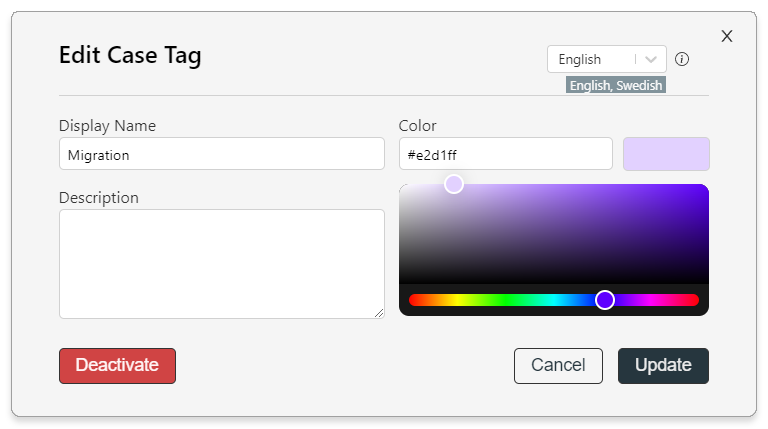Open the English language dropdown

point(606,59)
